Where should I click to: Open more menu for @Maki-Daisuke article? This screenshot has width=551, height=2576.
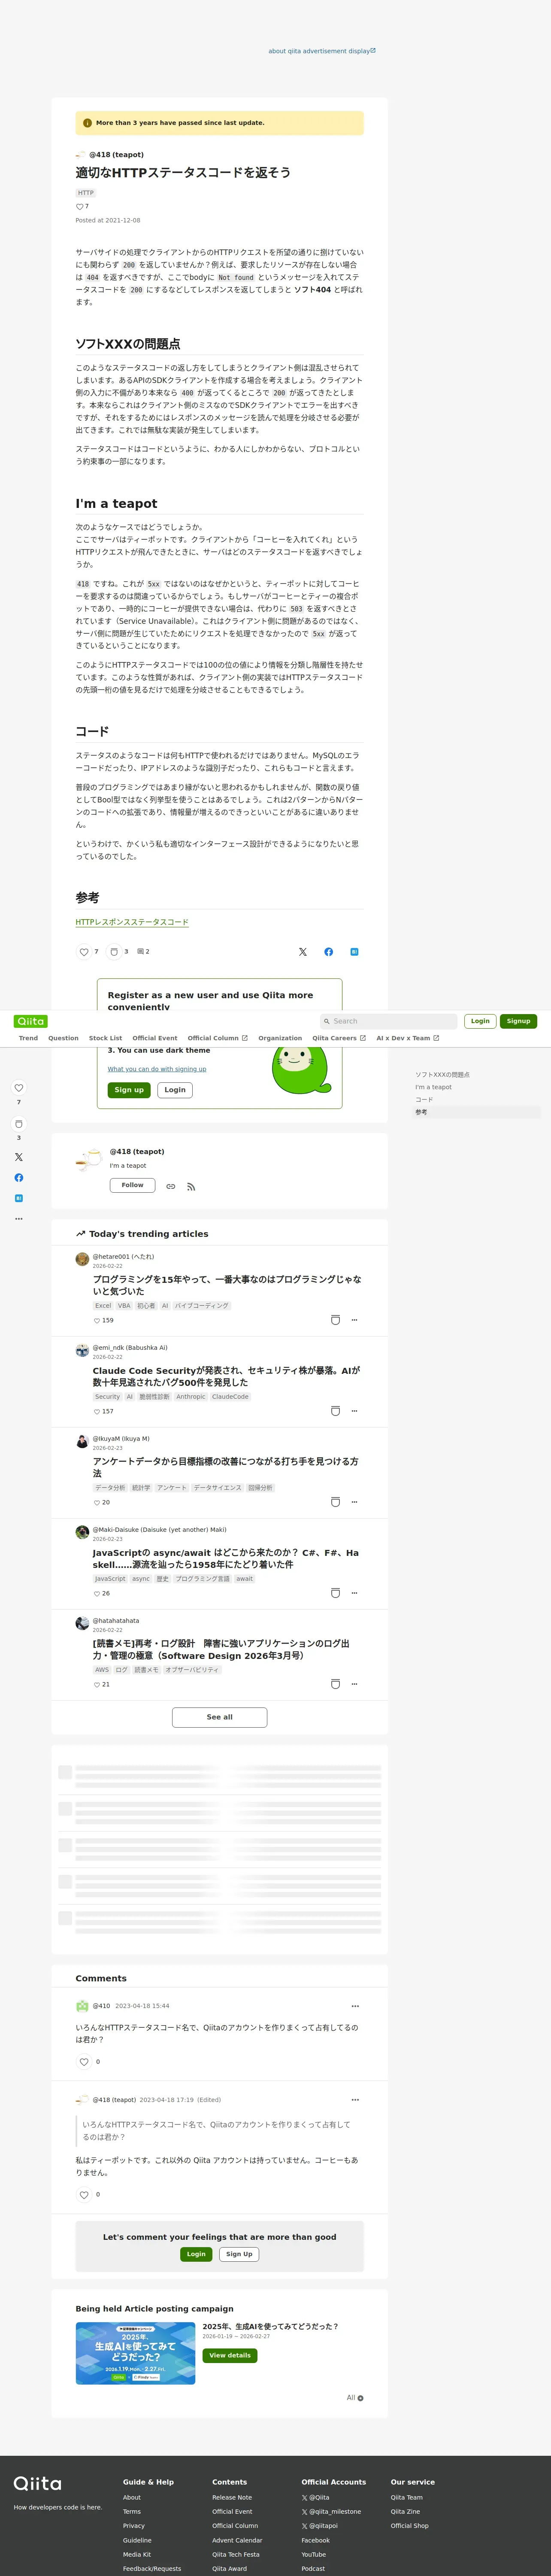point(354,1593)
